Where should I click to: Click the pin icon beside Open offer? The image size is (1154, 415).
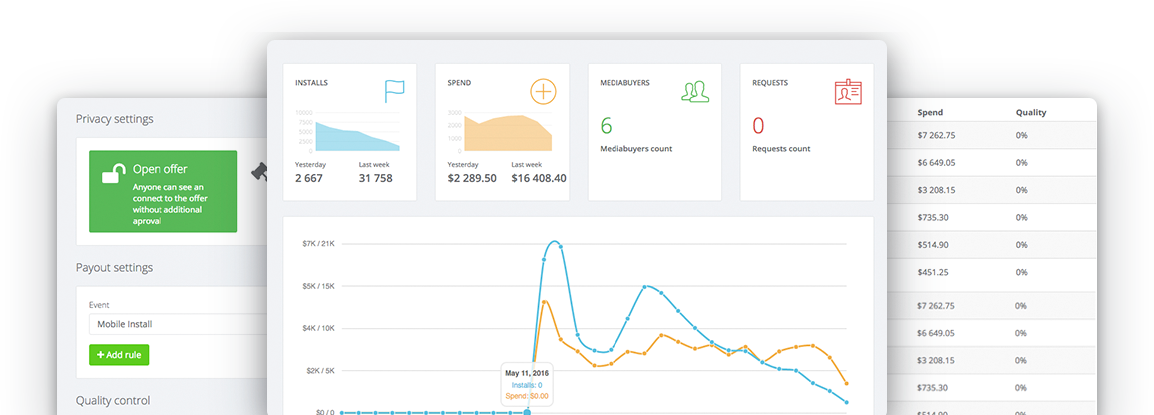pos(259,172)
